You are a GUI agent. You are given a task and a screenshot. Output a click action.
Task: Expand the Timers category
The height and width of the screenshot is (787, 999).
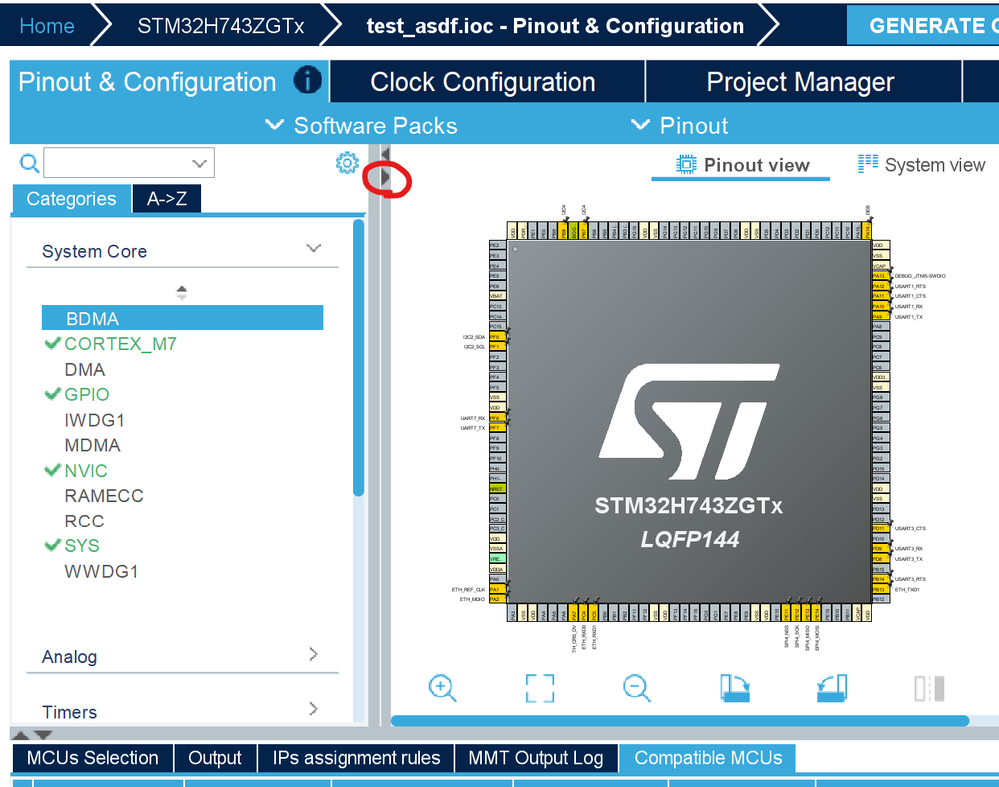pos(313,709)
